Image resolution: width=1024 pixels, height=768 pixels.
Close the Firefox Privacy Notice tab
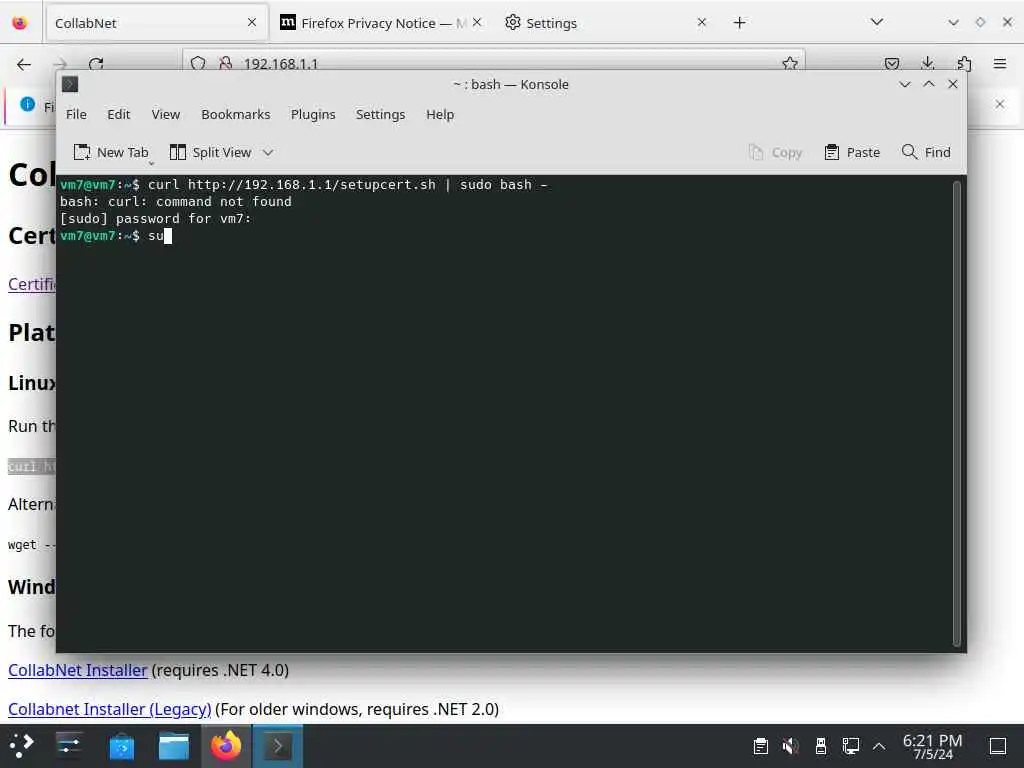point(477,22)
